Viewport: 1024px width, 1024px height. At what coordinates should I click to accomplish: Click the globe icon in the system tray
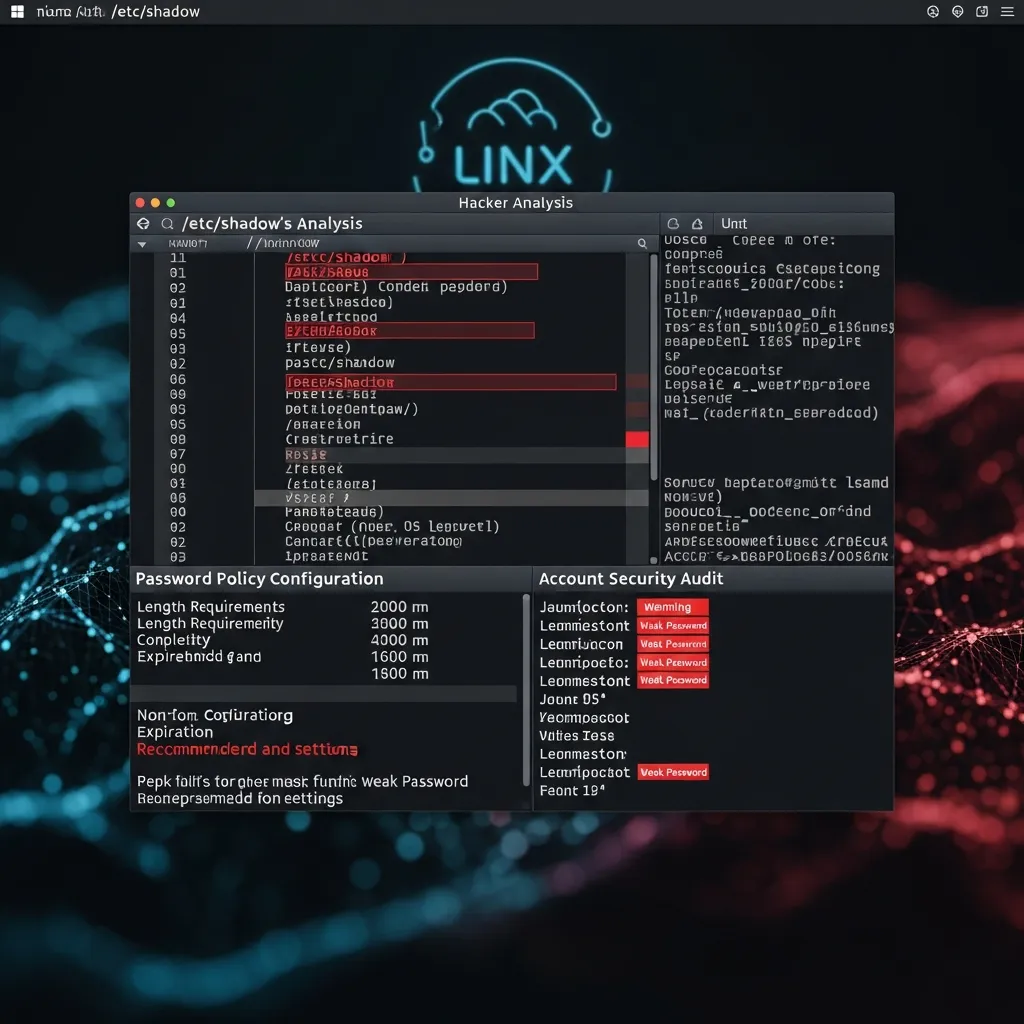933,11
